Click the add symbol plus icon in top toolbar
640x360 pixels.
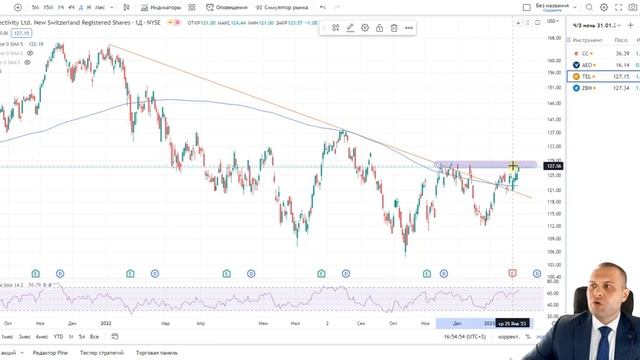[x=18, y=7]
